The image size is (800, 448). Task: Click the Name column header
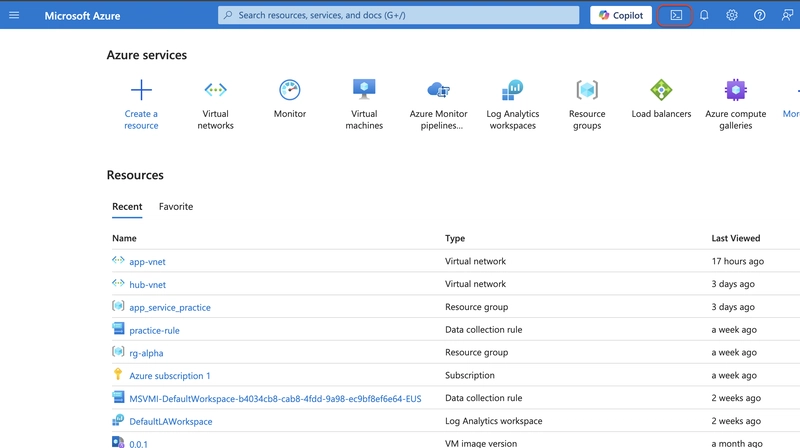tap(124, 238)
